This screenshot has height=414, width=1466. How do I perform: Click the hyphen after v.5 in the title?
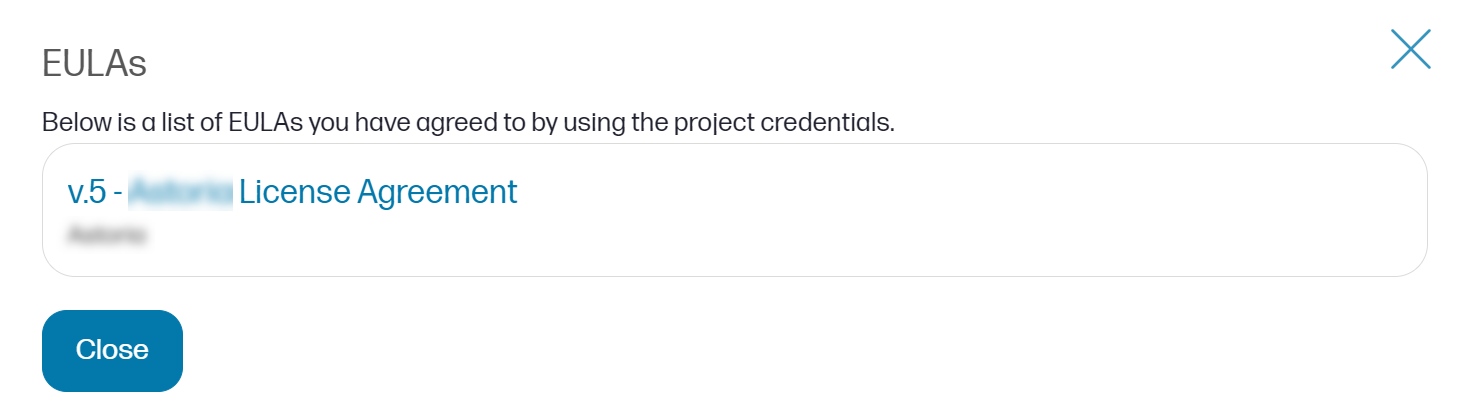click(118, 193)
